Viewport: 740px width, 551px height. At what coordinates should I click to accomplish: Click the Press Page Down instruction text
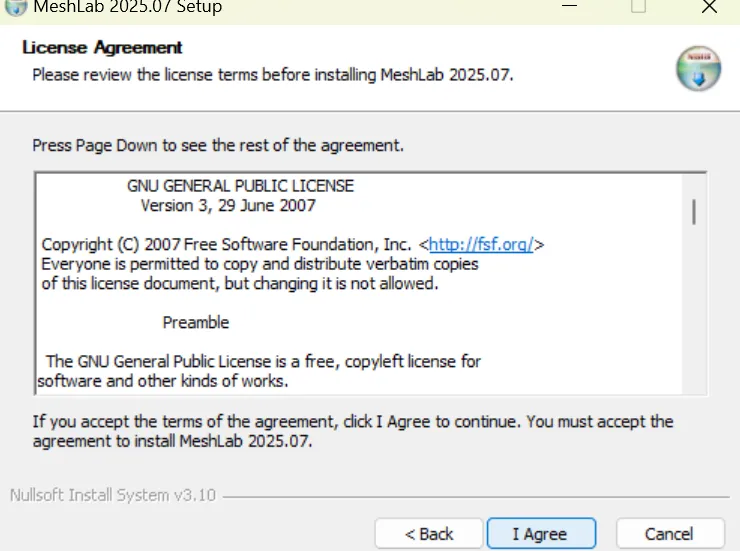point(218,145)
